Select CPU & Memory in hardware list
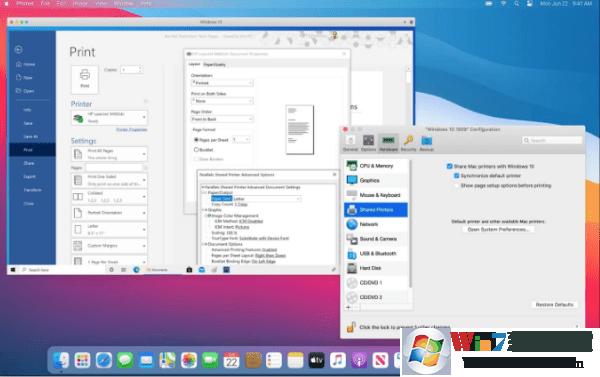Screen dimensions: 600x377 pos(376,166)
